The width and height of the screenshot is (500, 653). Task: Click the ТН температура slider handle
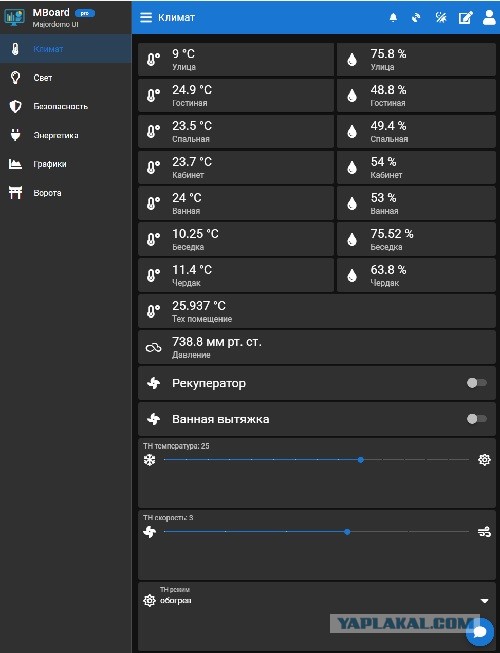tap(361, 460)
